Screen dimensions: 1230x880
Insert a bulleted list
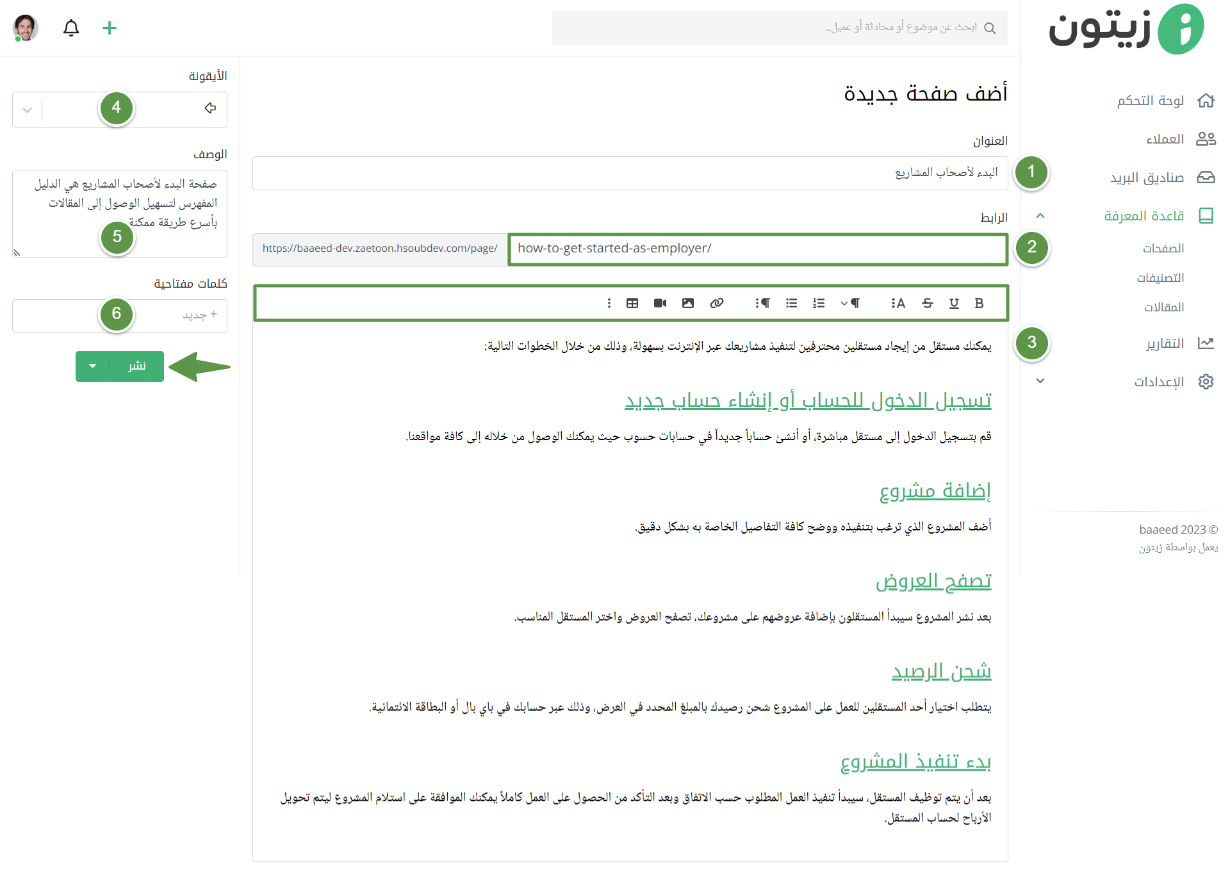792,303
